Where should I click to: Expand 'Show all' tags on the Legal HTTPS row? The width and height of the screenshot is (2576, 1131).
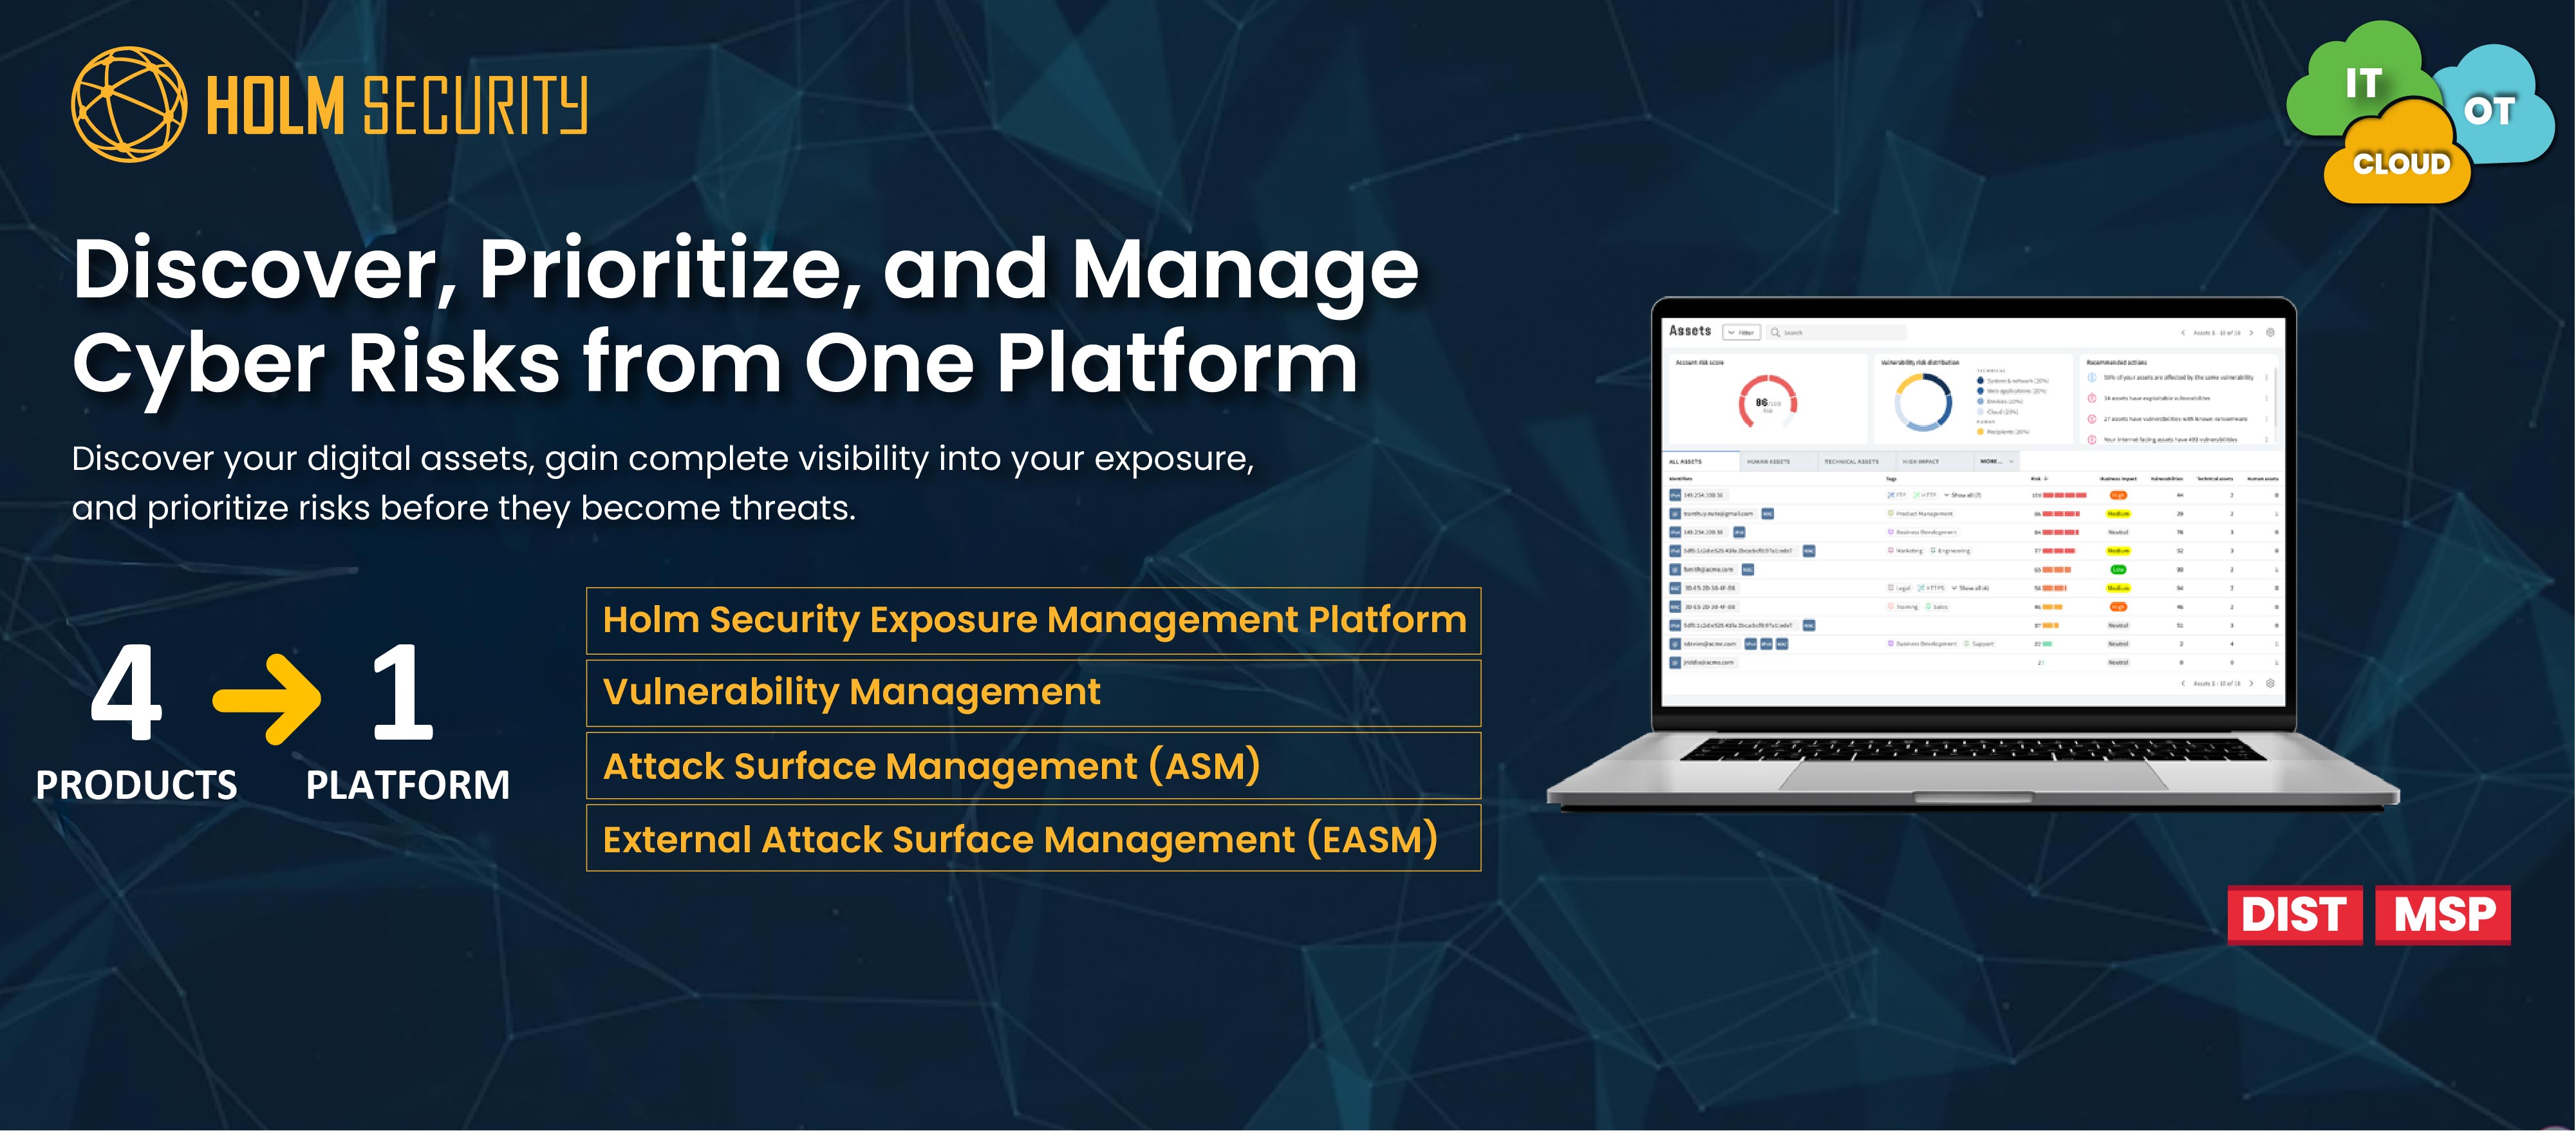pos(1970,588)
